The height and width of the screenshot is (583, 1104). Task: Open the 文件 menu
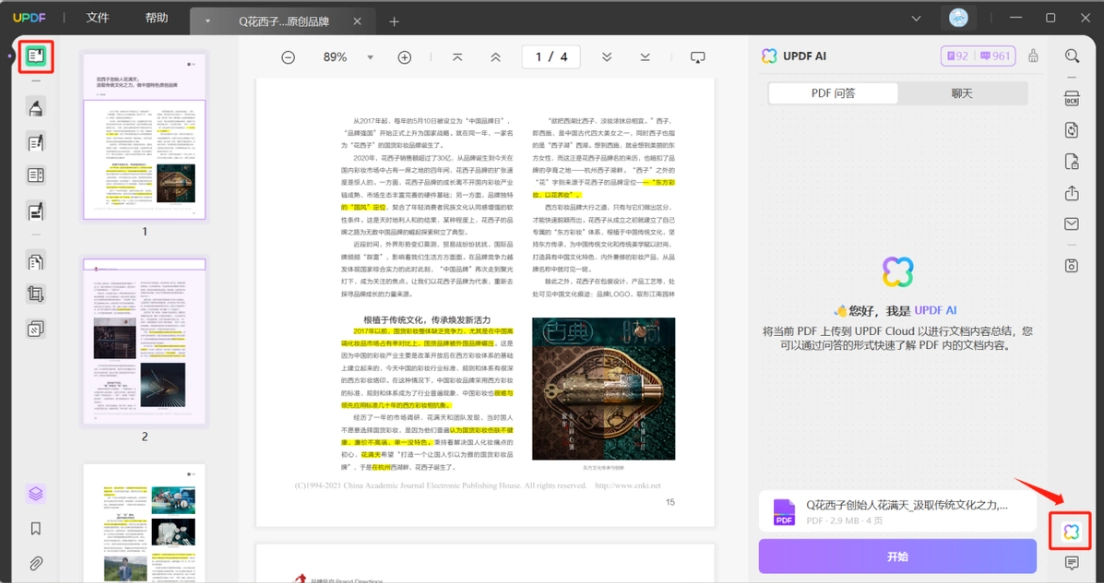(x=98, y=18)
